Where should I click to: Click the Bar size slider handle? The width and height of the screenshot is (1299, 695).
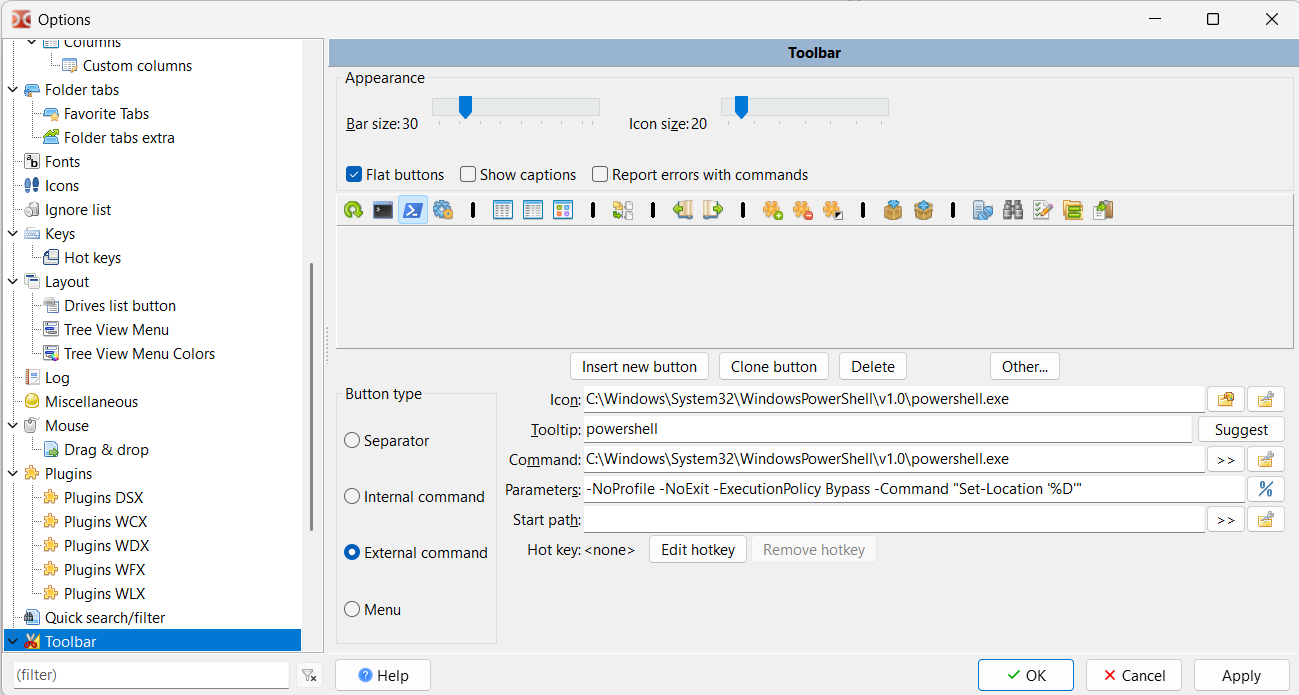[465, 107]
